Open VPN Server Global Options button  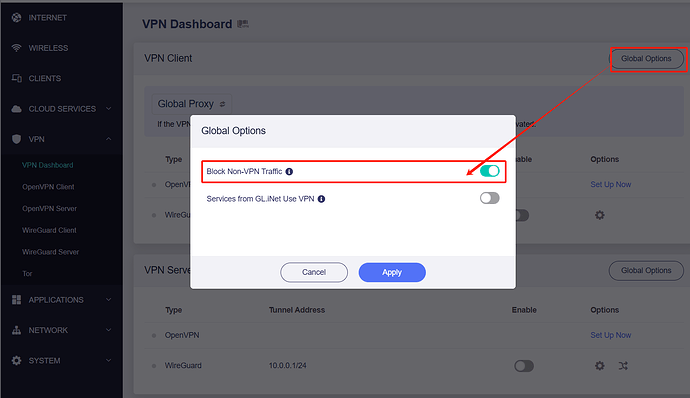(x=646, y=270)
